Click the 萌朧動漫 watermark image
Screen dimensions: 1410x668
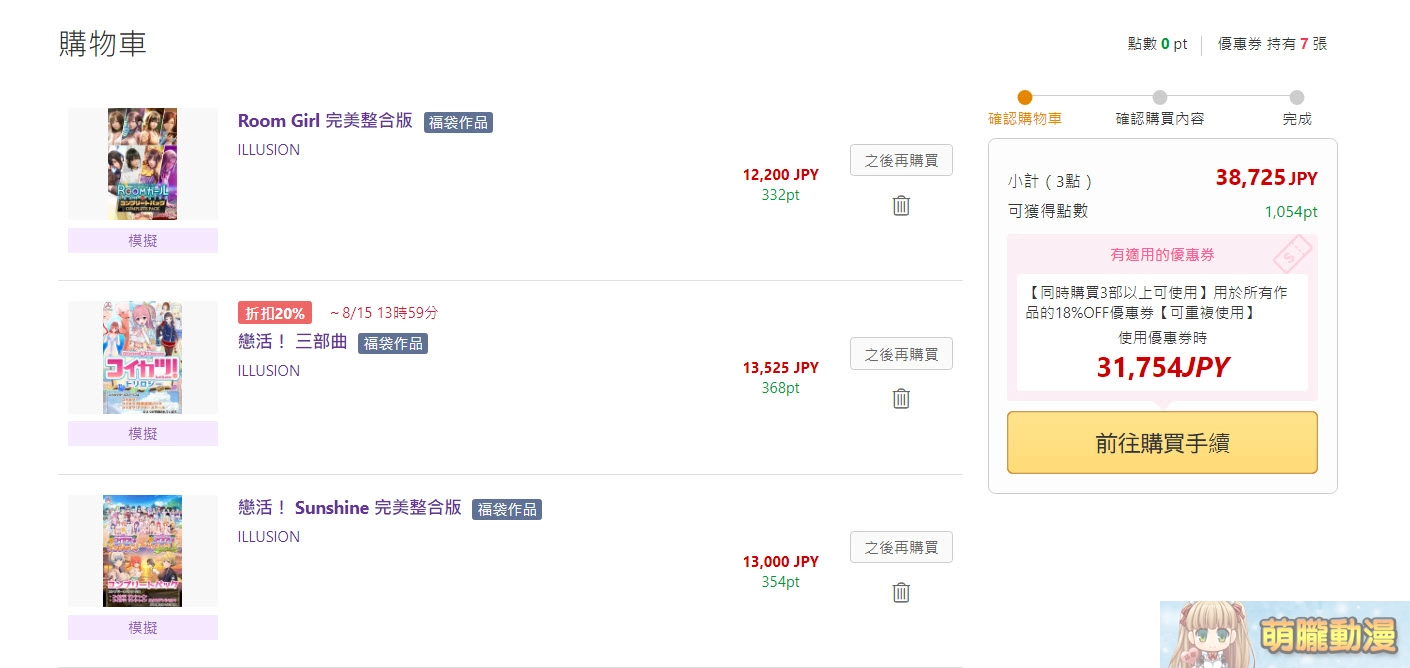click(x=1285, y=634)
